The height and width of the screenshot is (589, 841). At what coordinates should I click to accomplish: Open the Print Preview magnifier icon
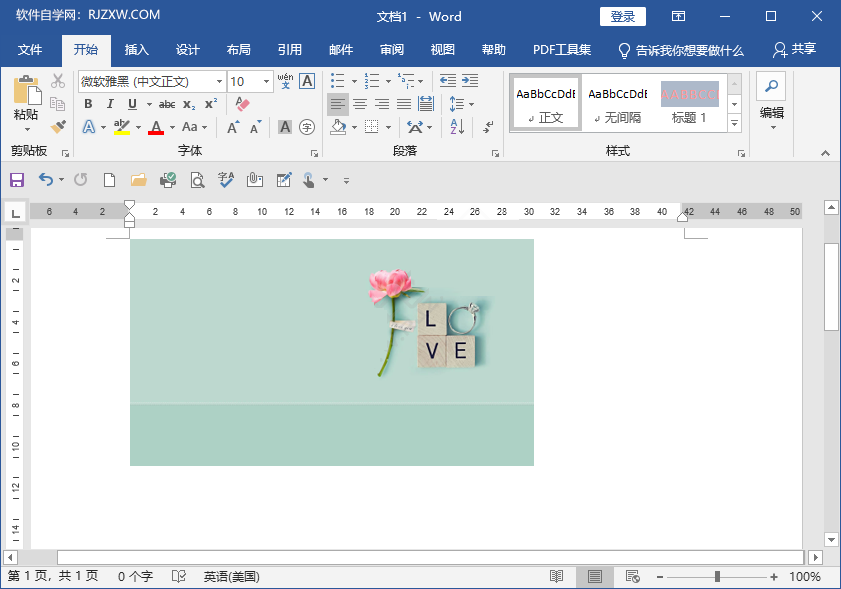click(198, 180)
